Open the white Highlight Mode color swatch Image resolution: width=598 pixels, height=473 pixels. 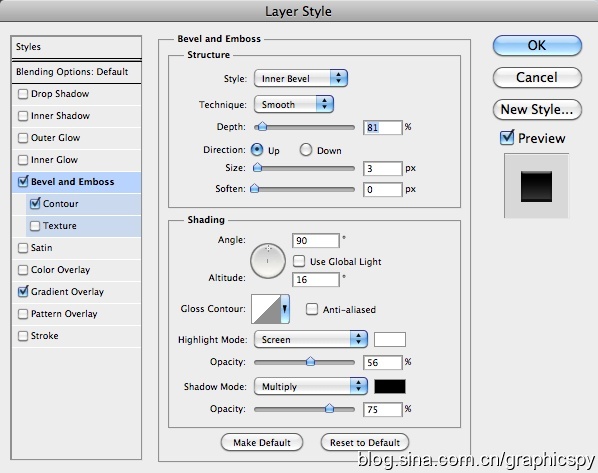pos(390,339)
